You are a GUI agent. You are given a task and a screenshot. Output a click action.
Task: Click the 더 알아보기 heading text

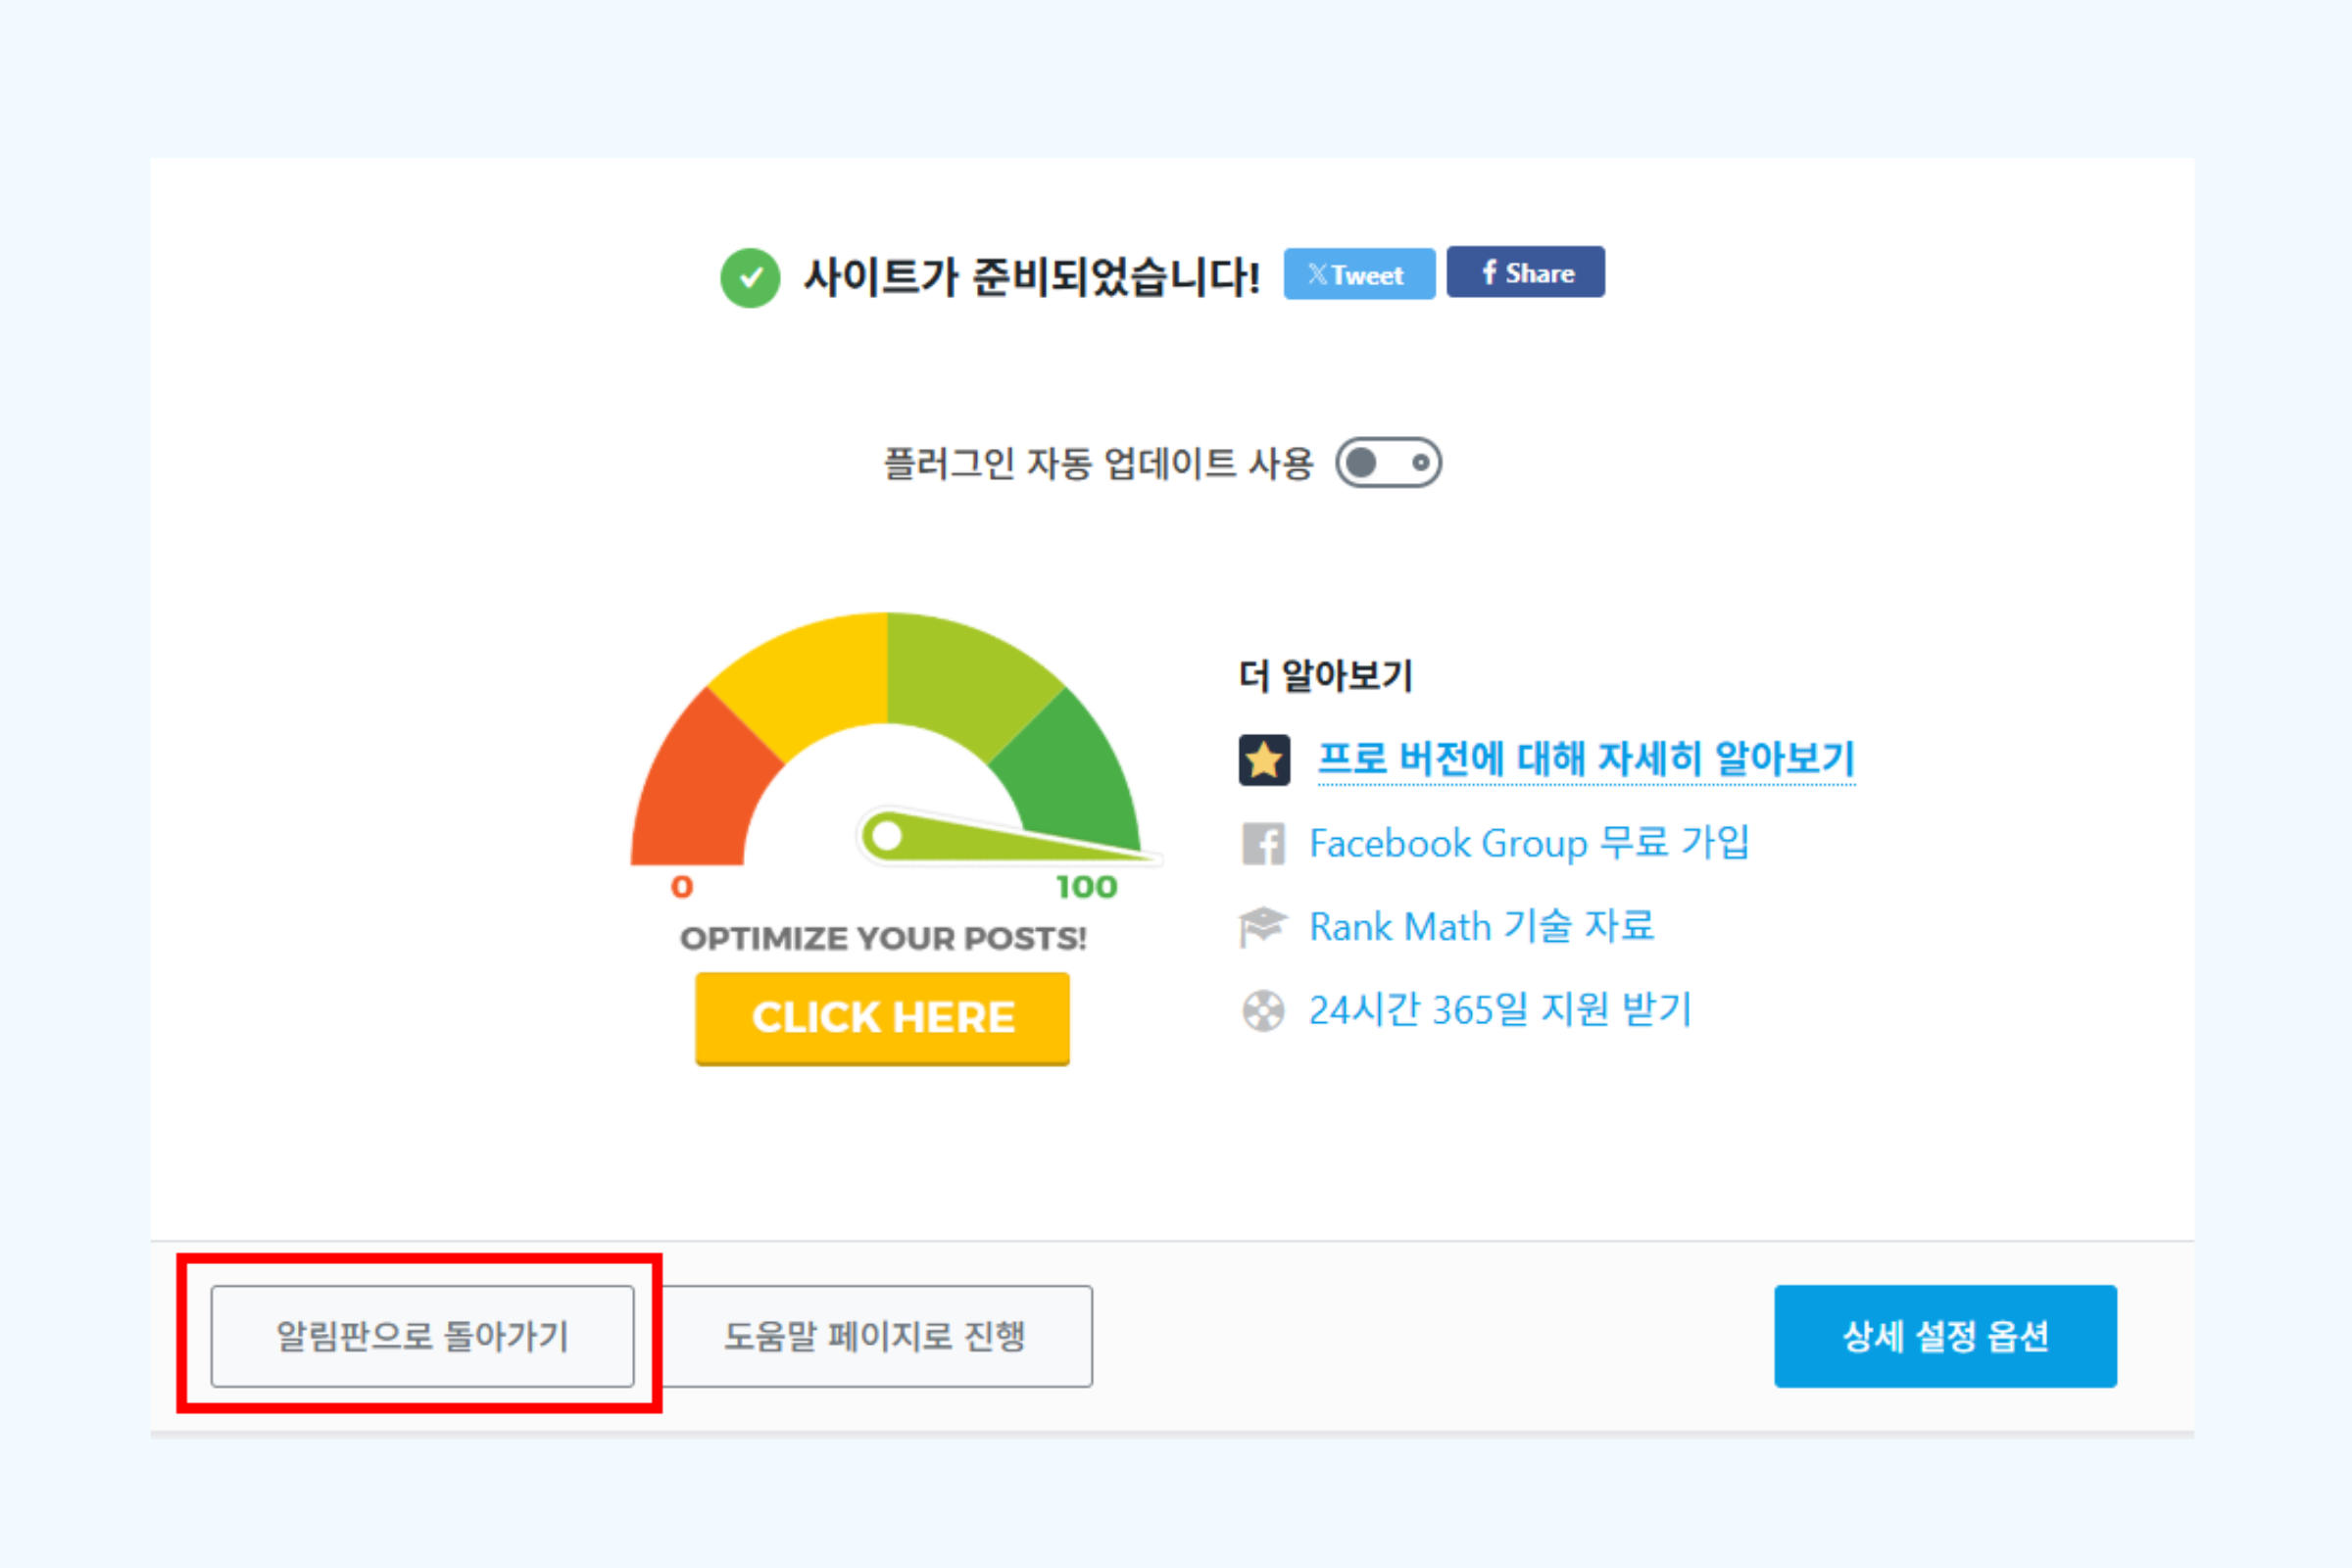click(1325, 676)
